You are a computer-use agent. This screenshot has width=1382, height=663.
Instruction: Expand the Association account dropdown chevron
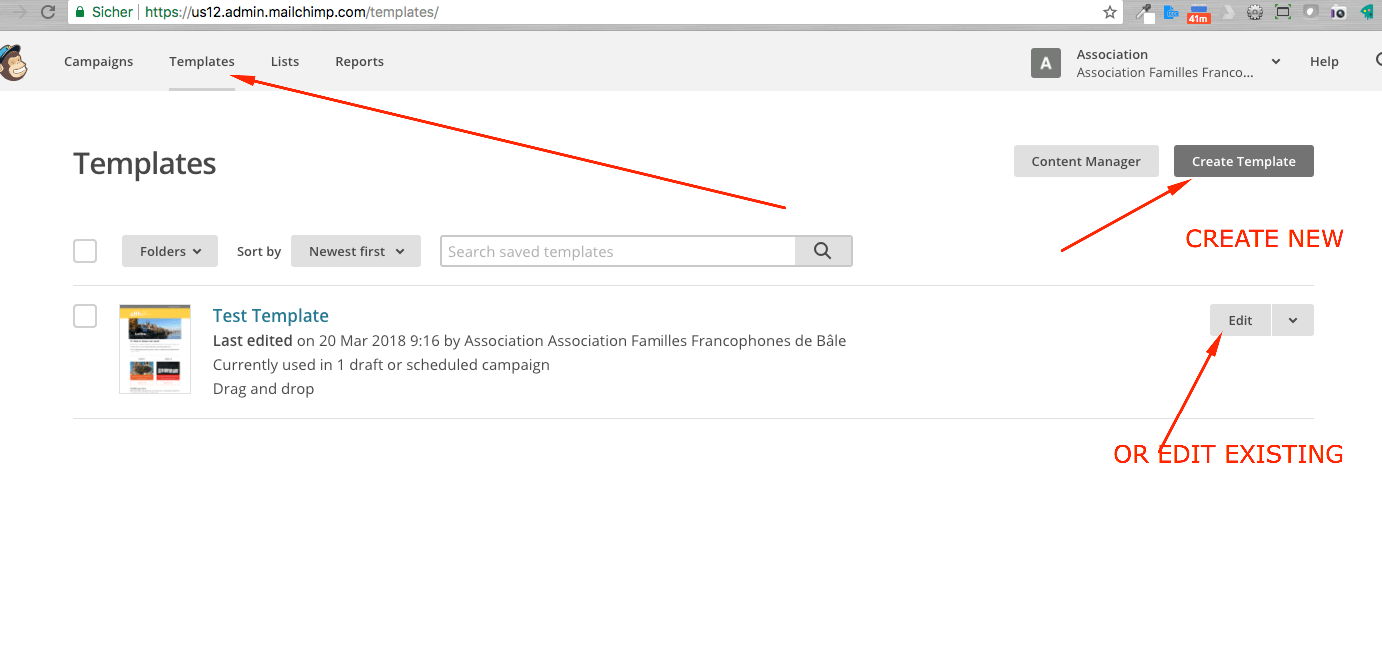[1276, 62]
